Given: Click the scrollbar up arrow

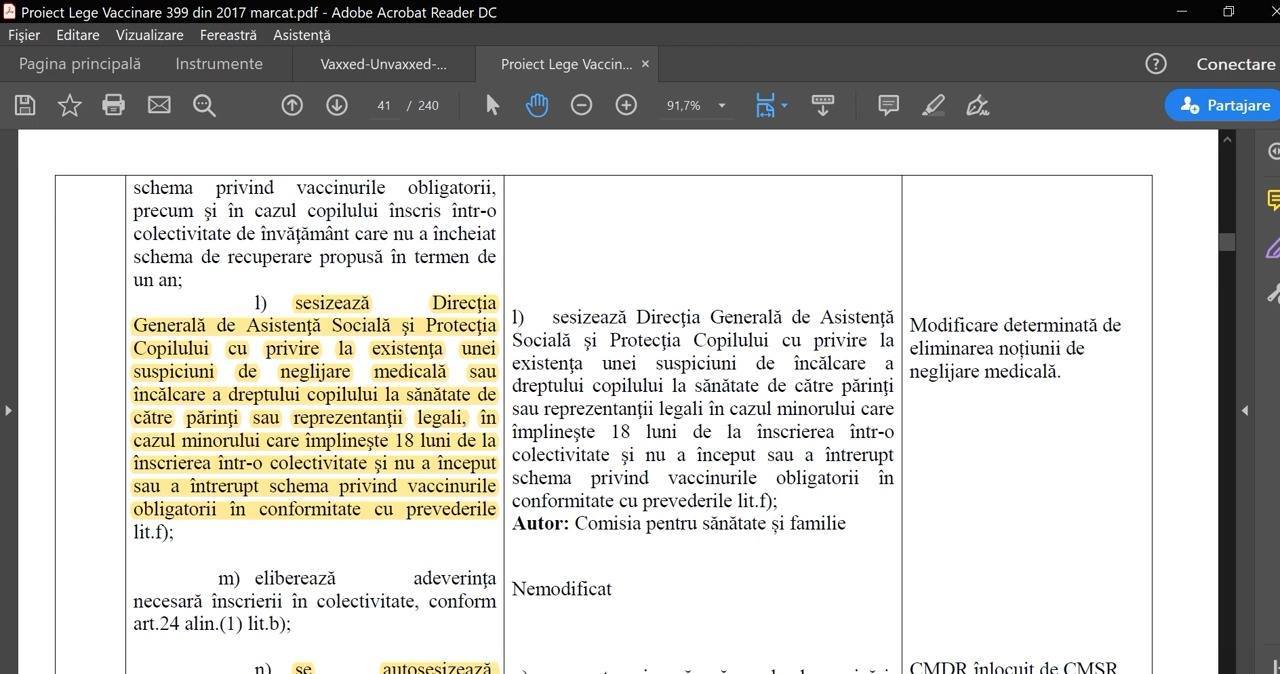Looking at the screenshot, I should click(1227, 139).
